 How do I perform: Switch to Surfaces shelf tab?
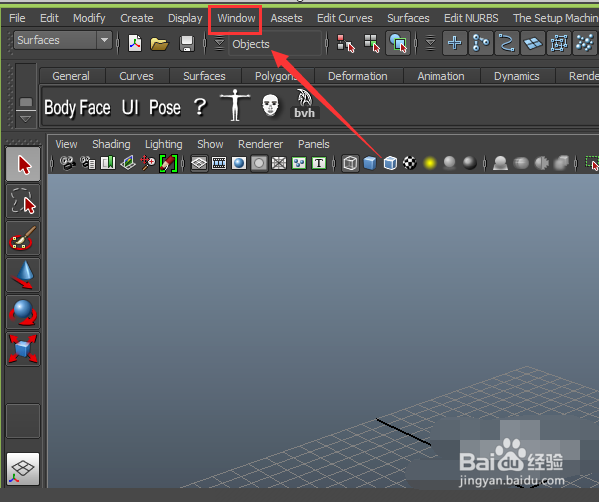pyautogui.click(x=204, y=76)
